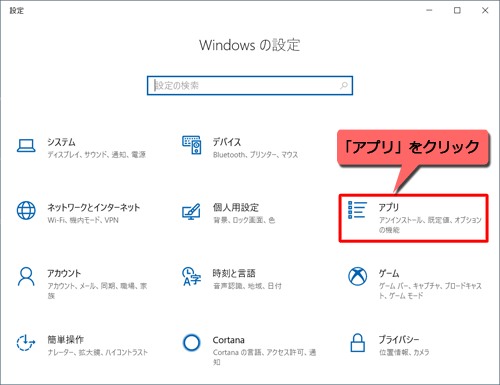Select the ネットワークとインターネット title
The width and height of the screenshot is (500, 385).
coord(93,208)
